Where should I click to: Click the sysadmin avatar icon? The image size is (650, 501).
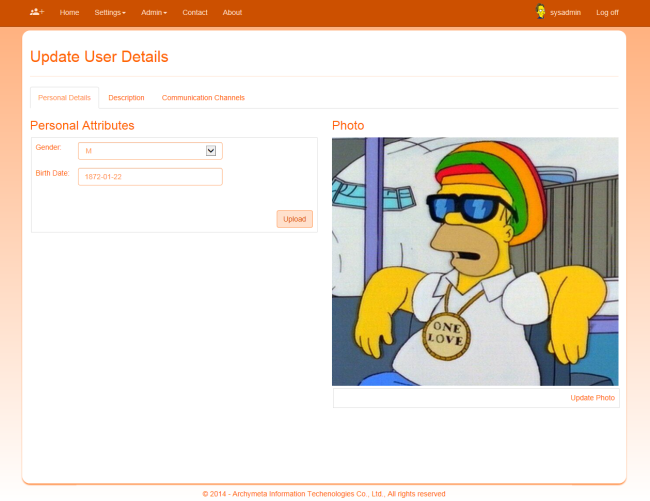540,12
